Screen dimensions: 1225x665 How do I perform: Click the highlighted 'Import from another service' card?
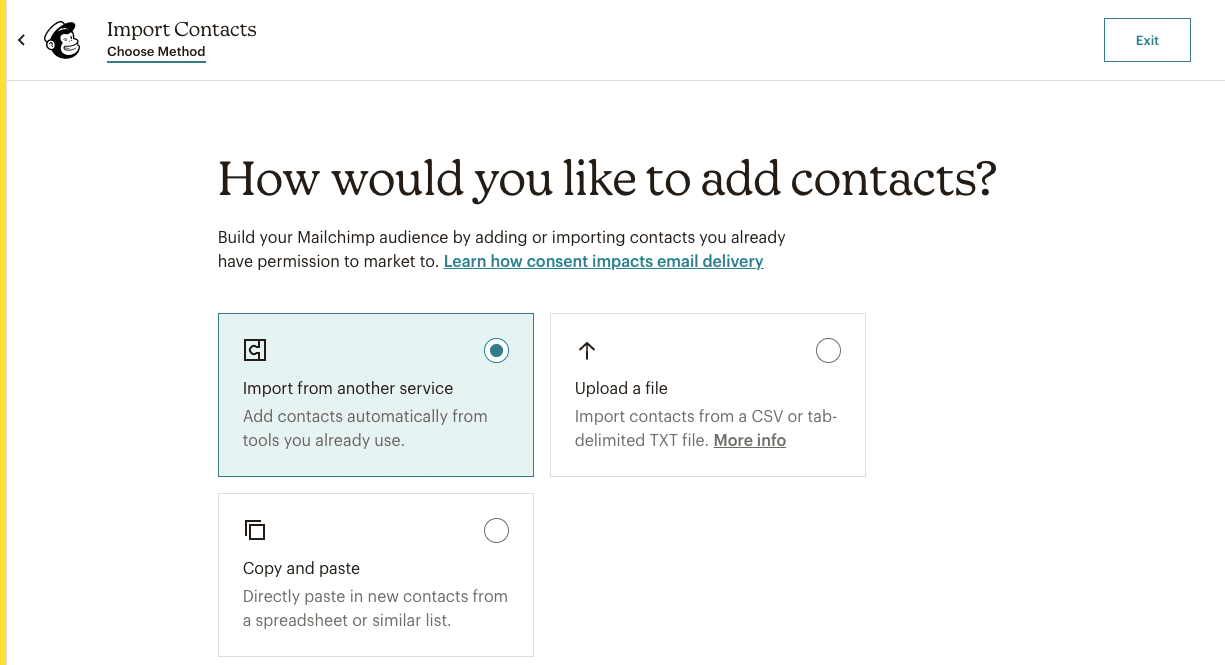click(375, 394)
